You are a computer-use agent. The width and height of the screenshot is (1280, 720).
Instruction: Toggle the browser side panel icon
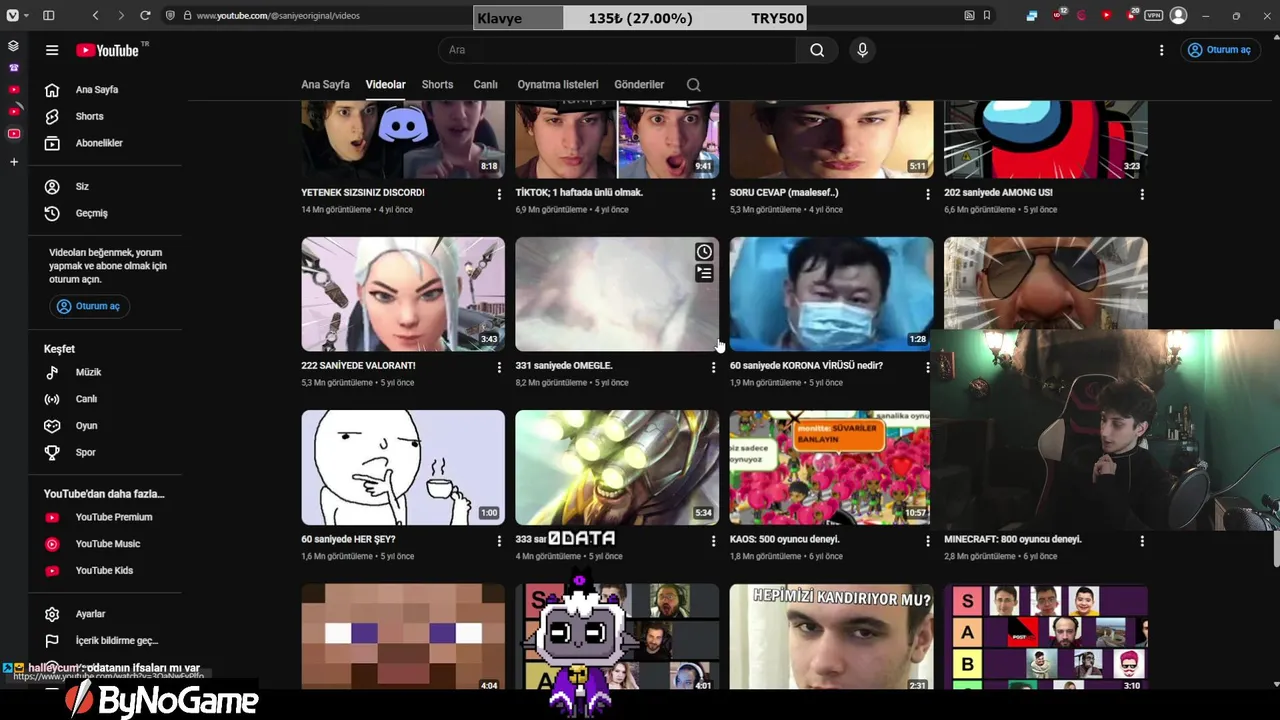point(48,16)
